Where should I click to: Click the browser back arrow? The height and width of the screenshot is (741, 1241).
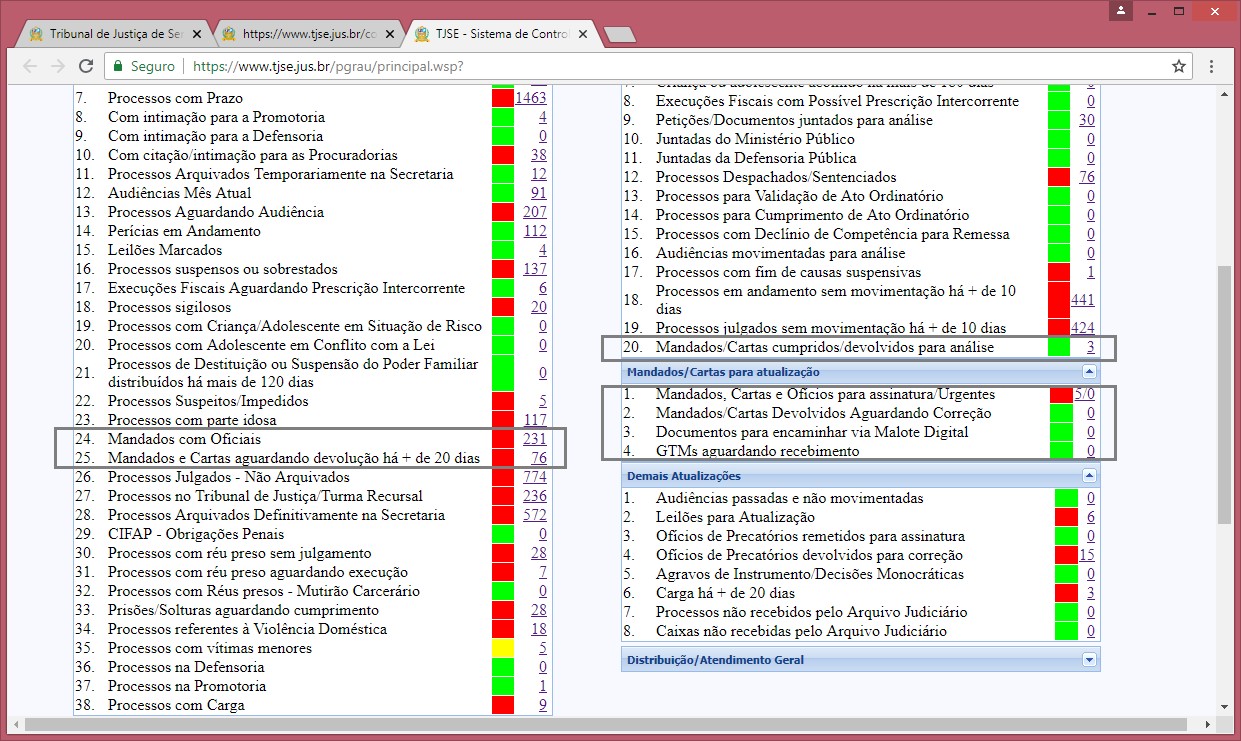[x=30, y=66]
